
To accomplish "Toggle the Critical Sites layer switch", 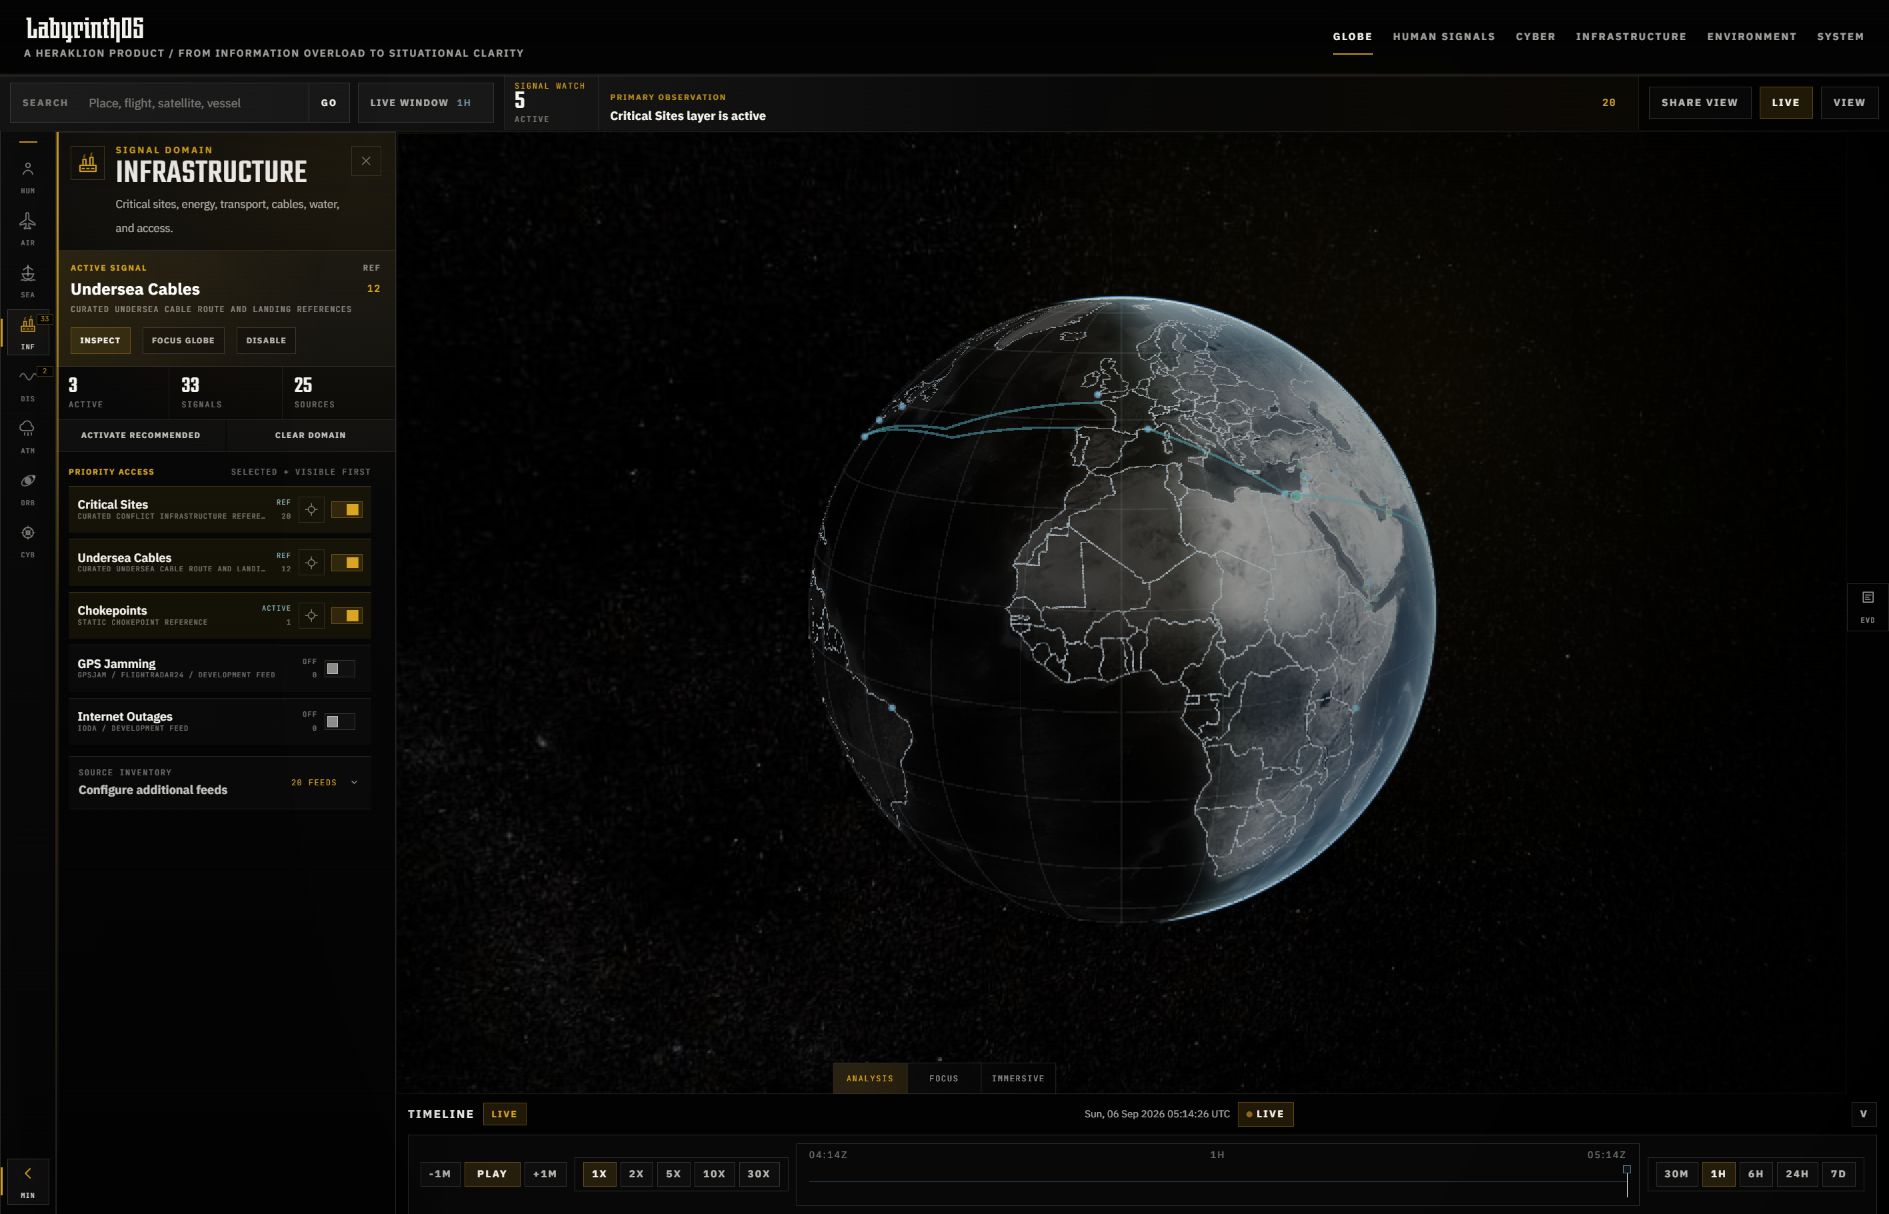I will [347, 510].
